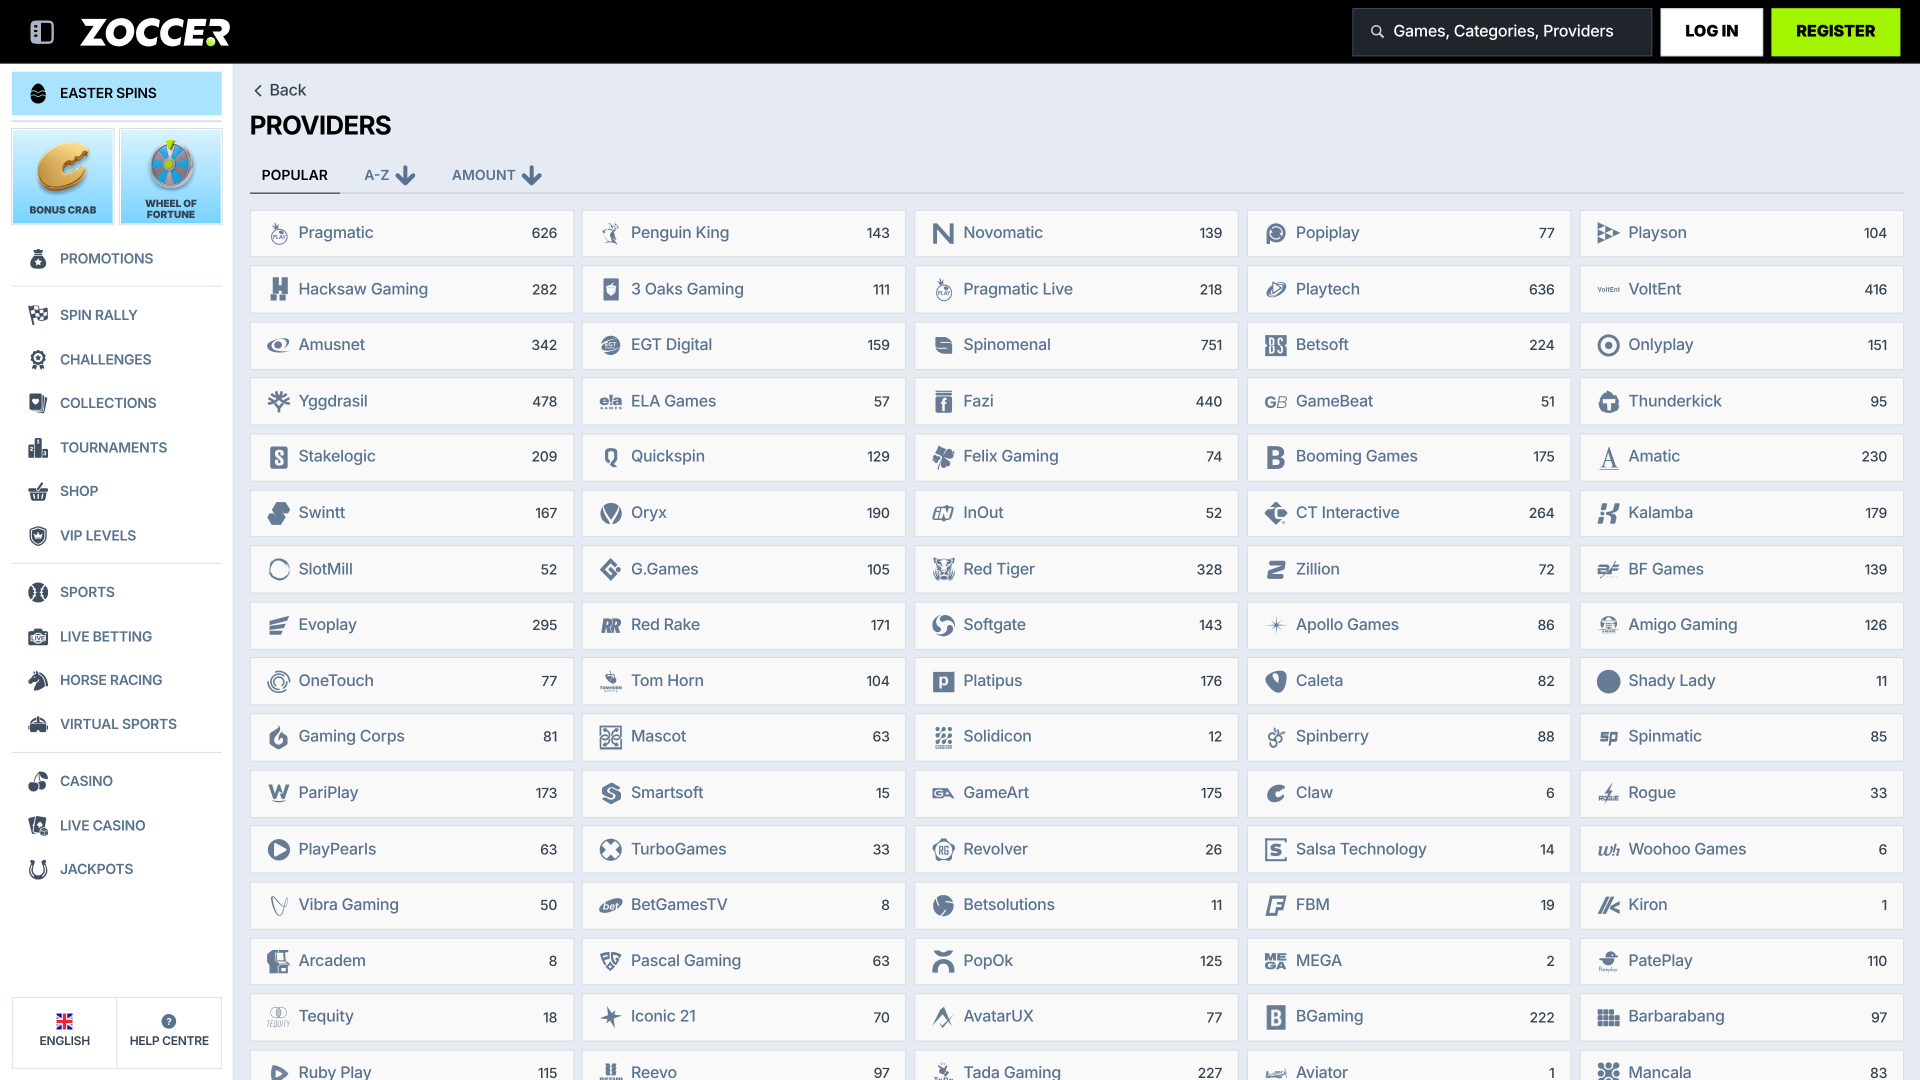Open the Wheel of Fortune game
Screen dimensions: 1920x1080
point(171,176)
